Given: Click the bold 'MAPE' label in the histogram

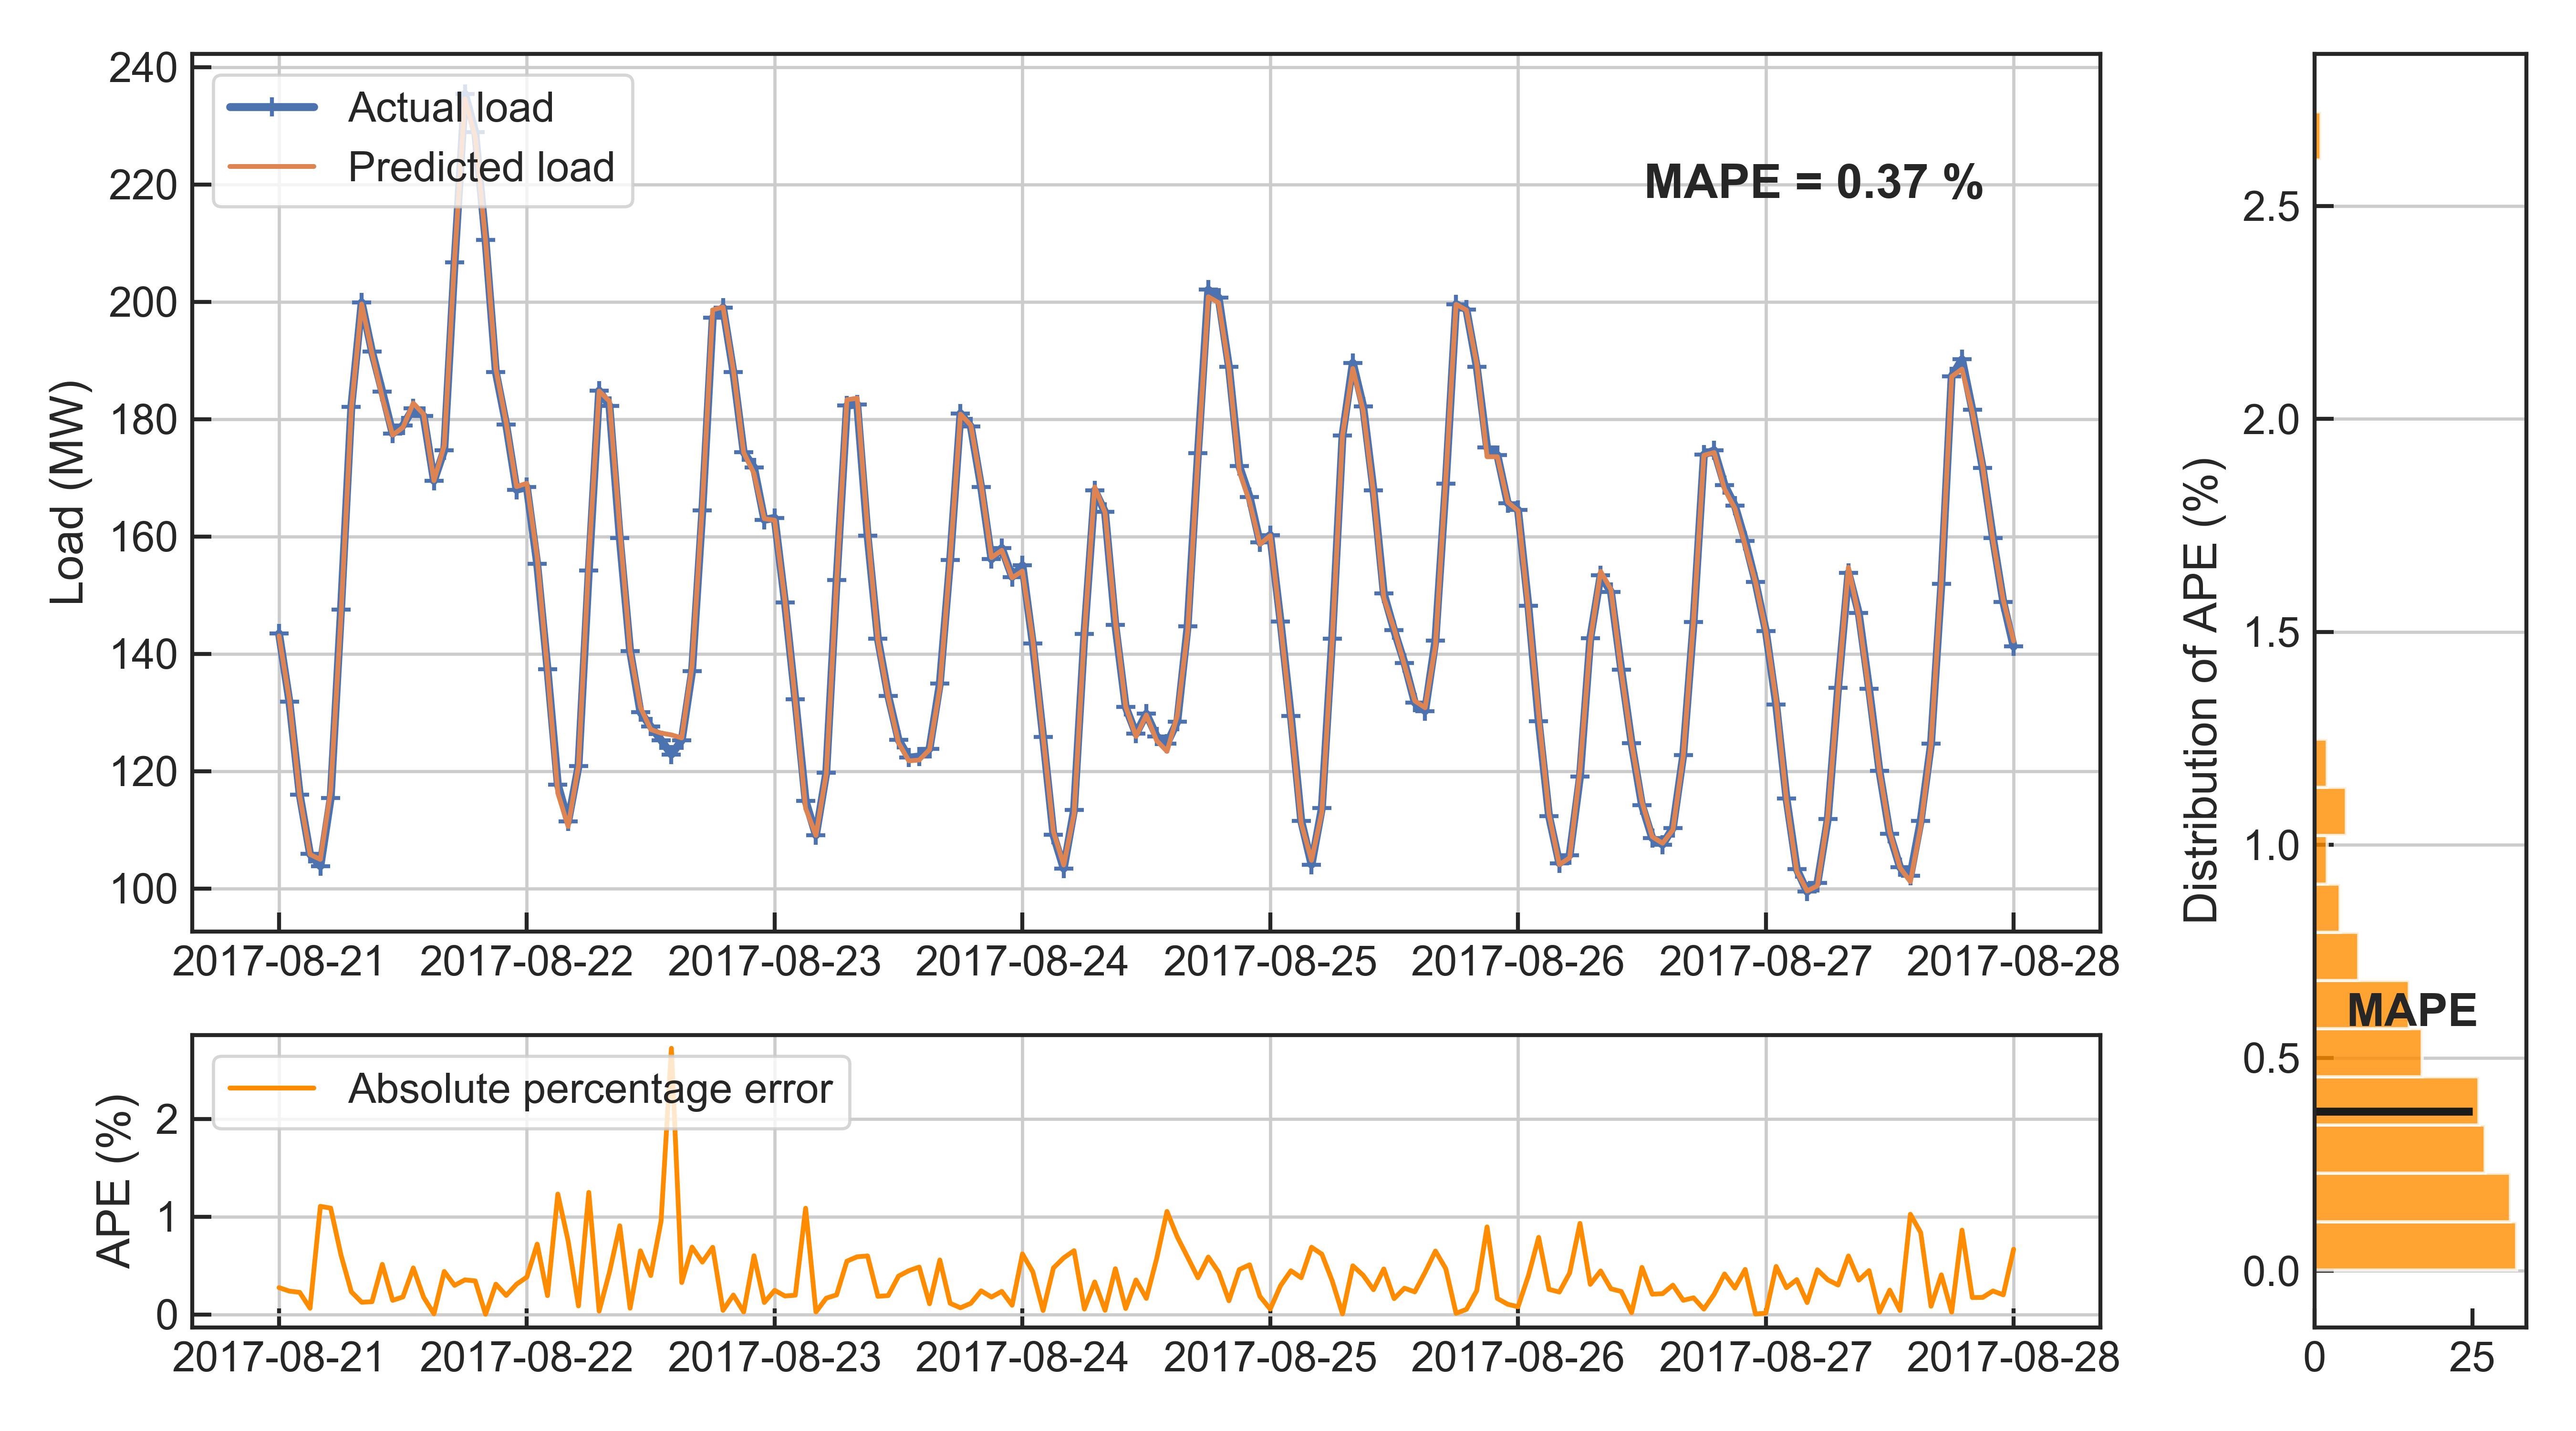Looking at the screenshot, I should click(2411, 1010).
